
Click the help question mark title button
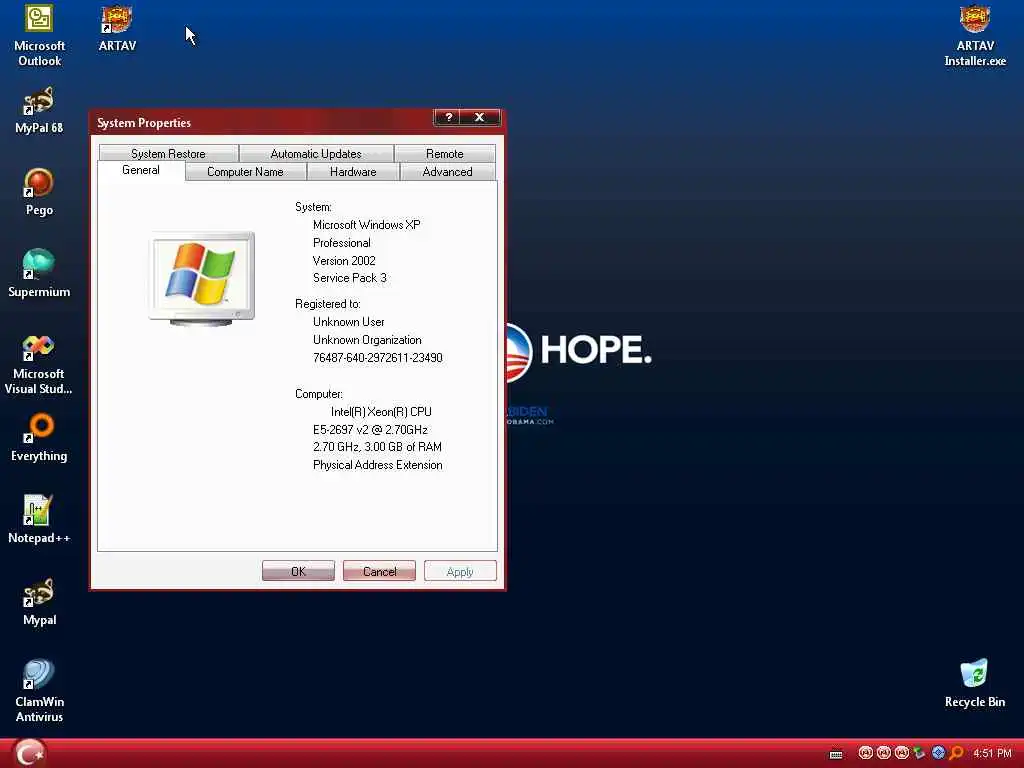tap(448, 118)
